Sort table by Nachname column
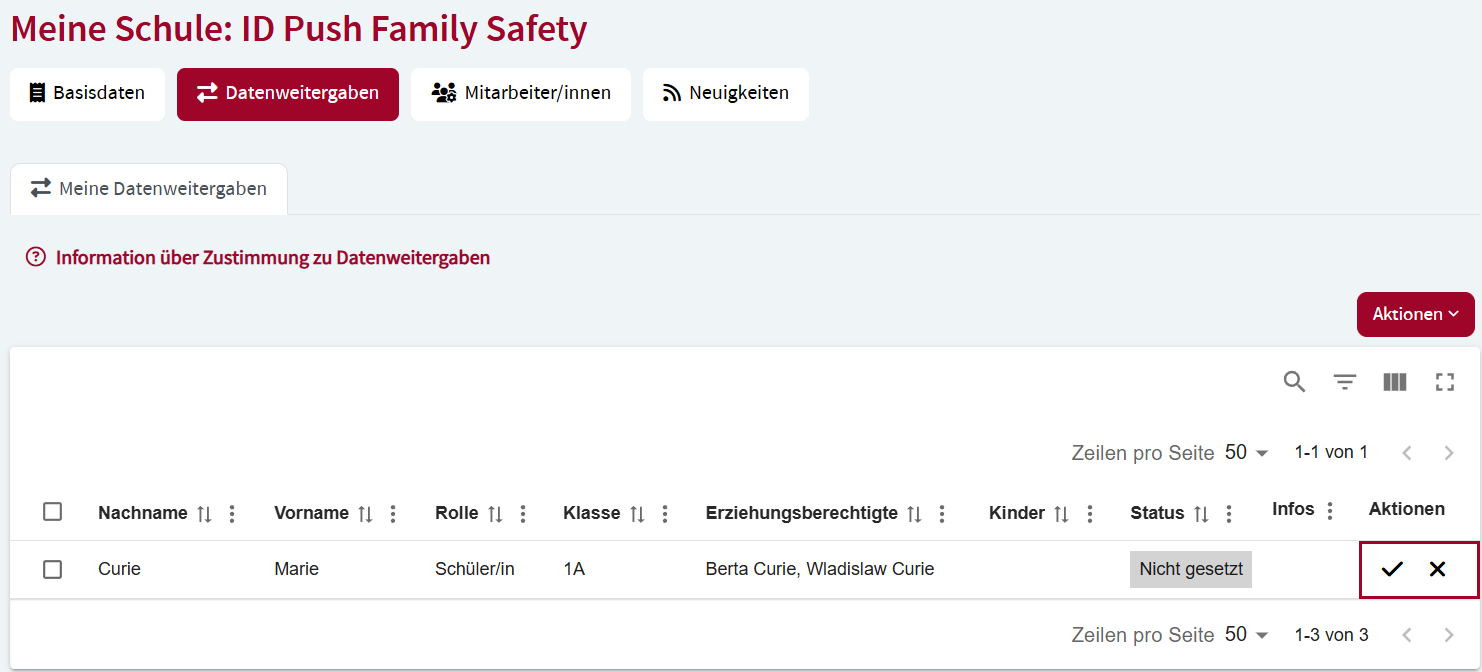This screenshot has width=1482, height=672. pos(204,514)
